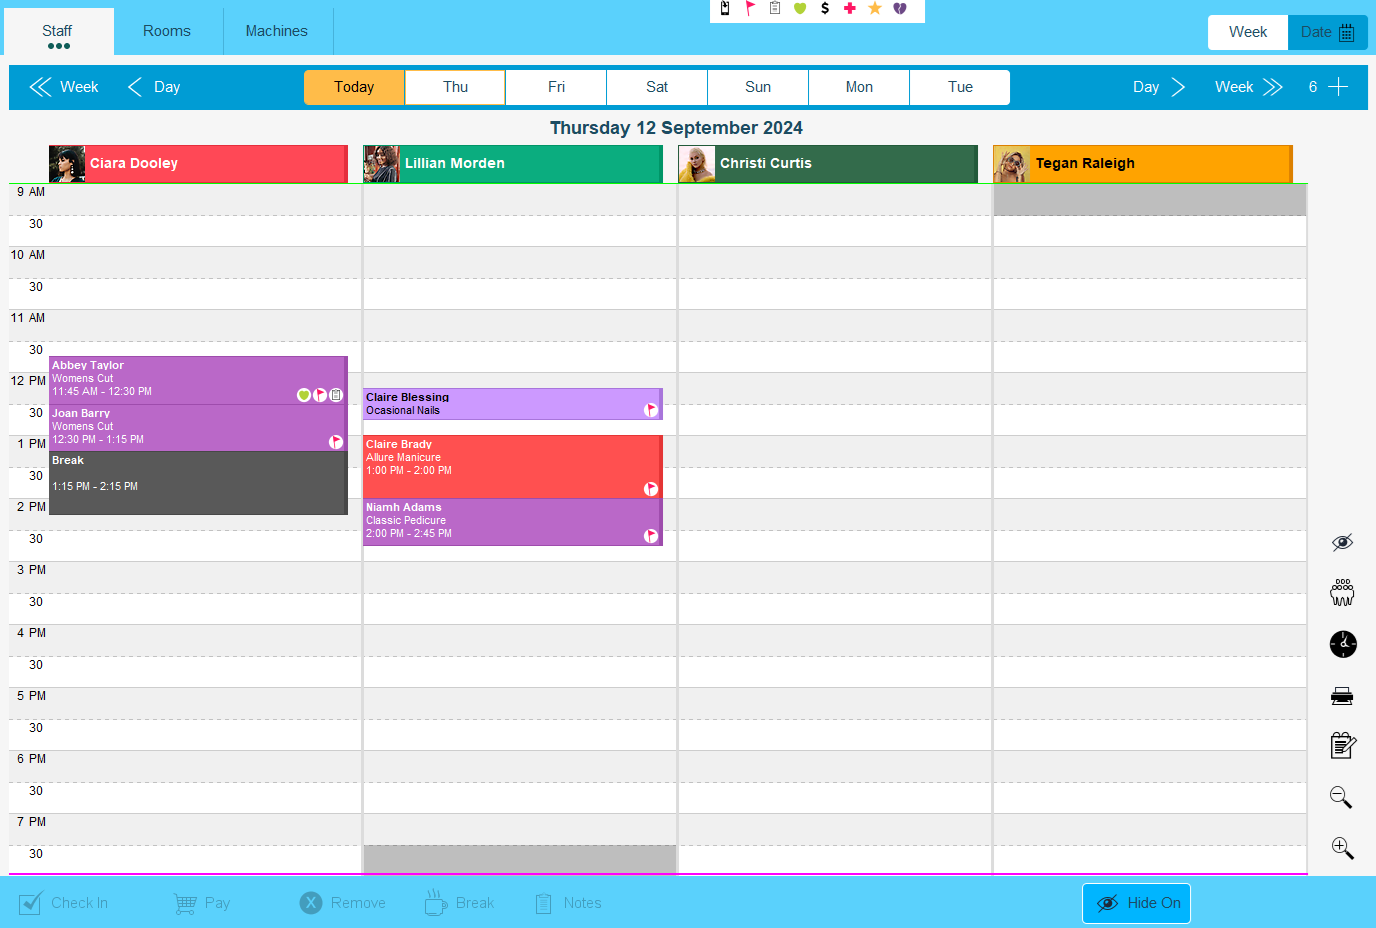This screenshot has height=928, width=1376.
Task: Select the Date view toggle
Action: pyautogui.click(x=1328, y=32)
